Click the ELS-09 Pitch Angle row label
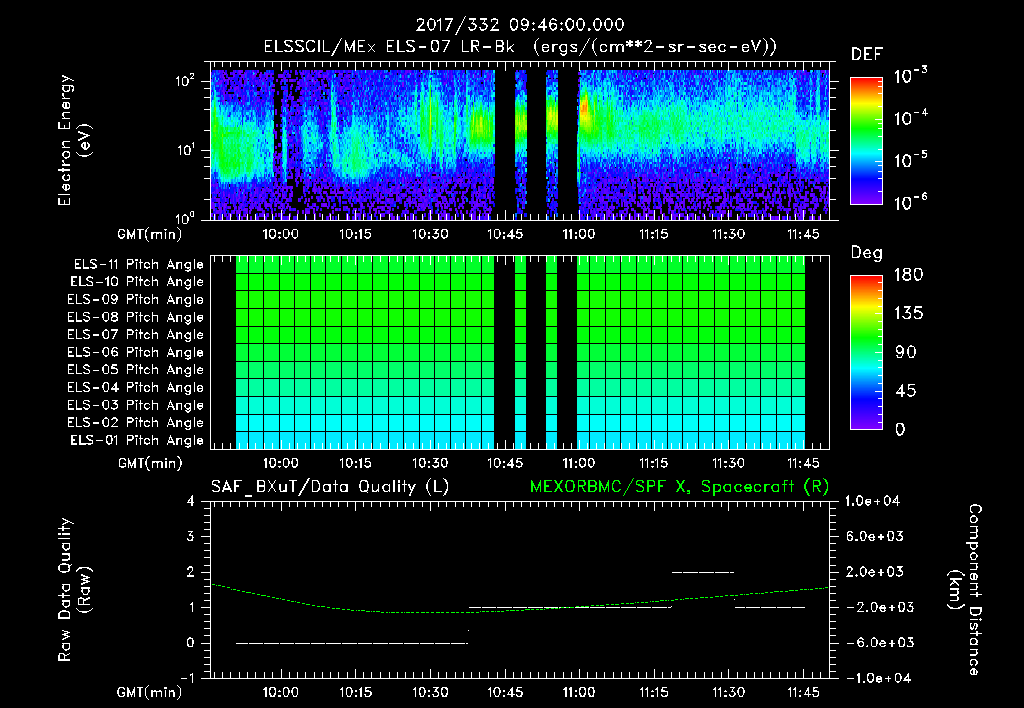The width and height of the screenshot is (1024, 708). tap(135, 300)
